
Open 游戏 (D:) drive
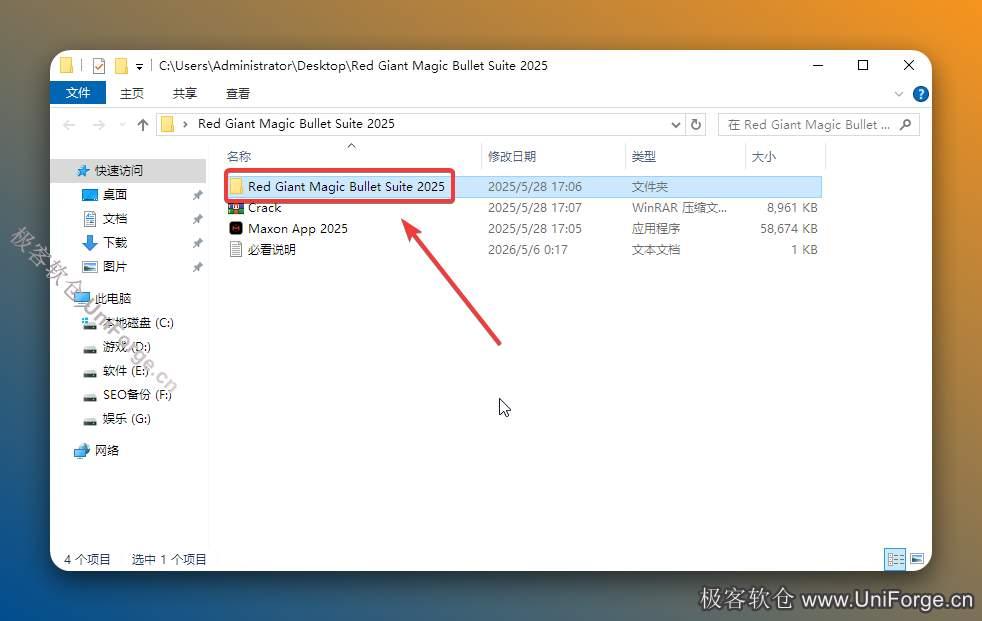pos(127,347)
